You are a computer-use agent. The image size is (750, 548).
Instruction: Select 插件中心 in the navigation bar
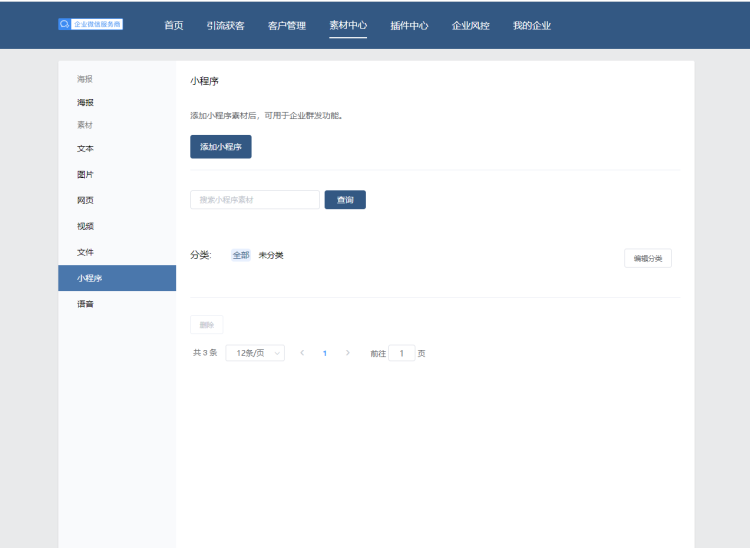(409, 25)
